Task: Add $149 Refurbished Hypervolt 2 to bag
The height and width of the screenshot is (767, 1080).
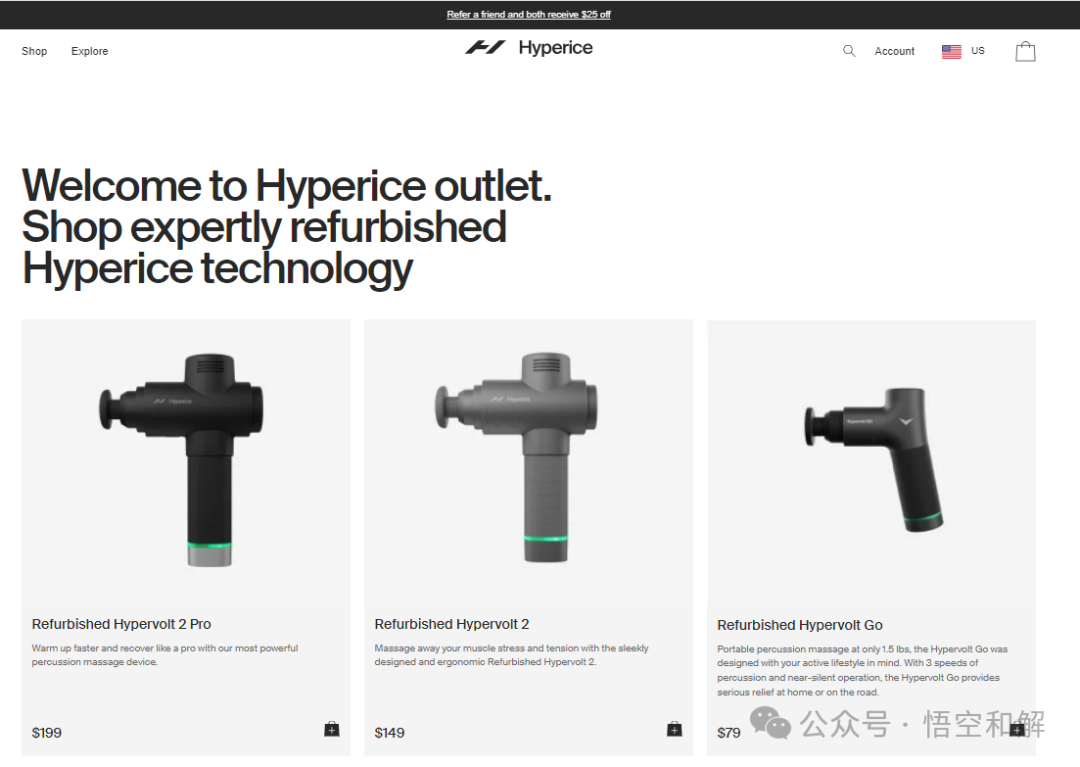Action: coord(674,729)
